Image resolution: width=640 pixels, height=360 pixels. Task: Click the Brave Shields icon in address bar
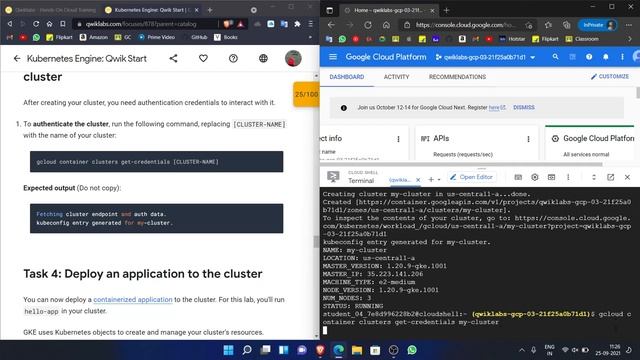(227, 24)
